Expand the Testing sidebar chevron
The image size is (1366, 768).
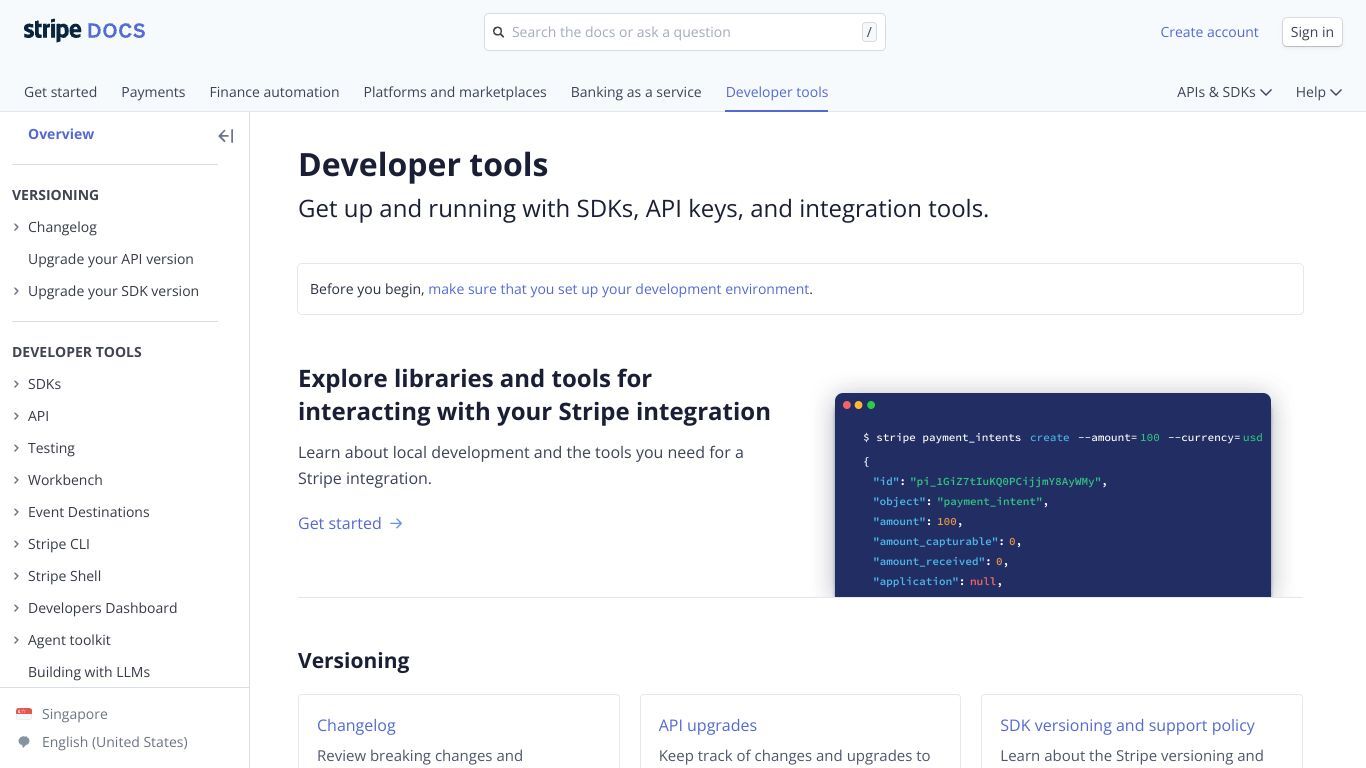click(x=16, y=448)
